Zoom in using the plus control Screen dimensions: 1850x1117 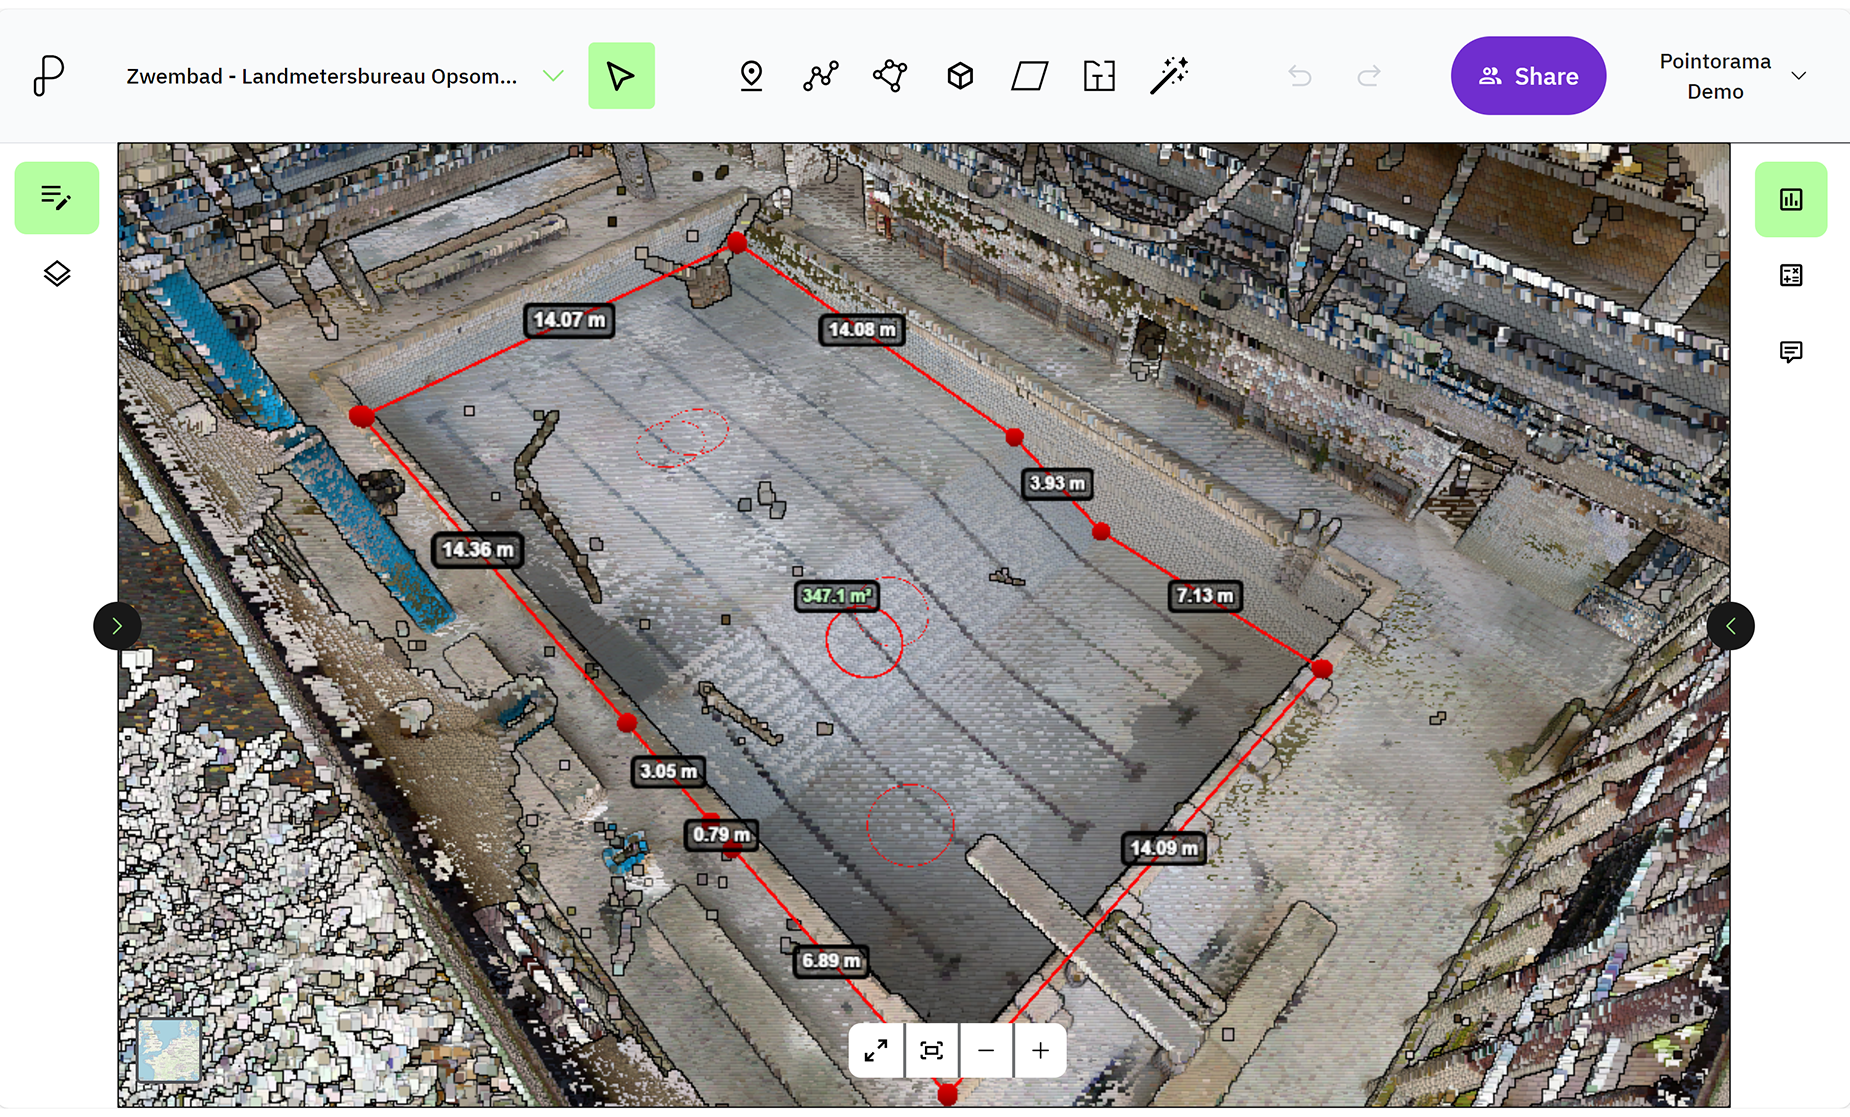[1039, 1050]
